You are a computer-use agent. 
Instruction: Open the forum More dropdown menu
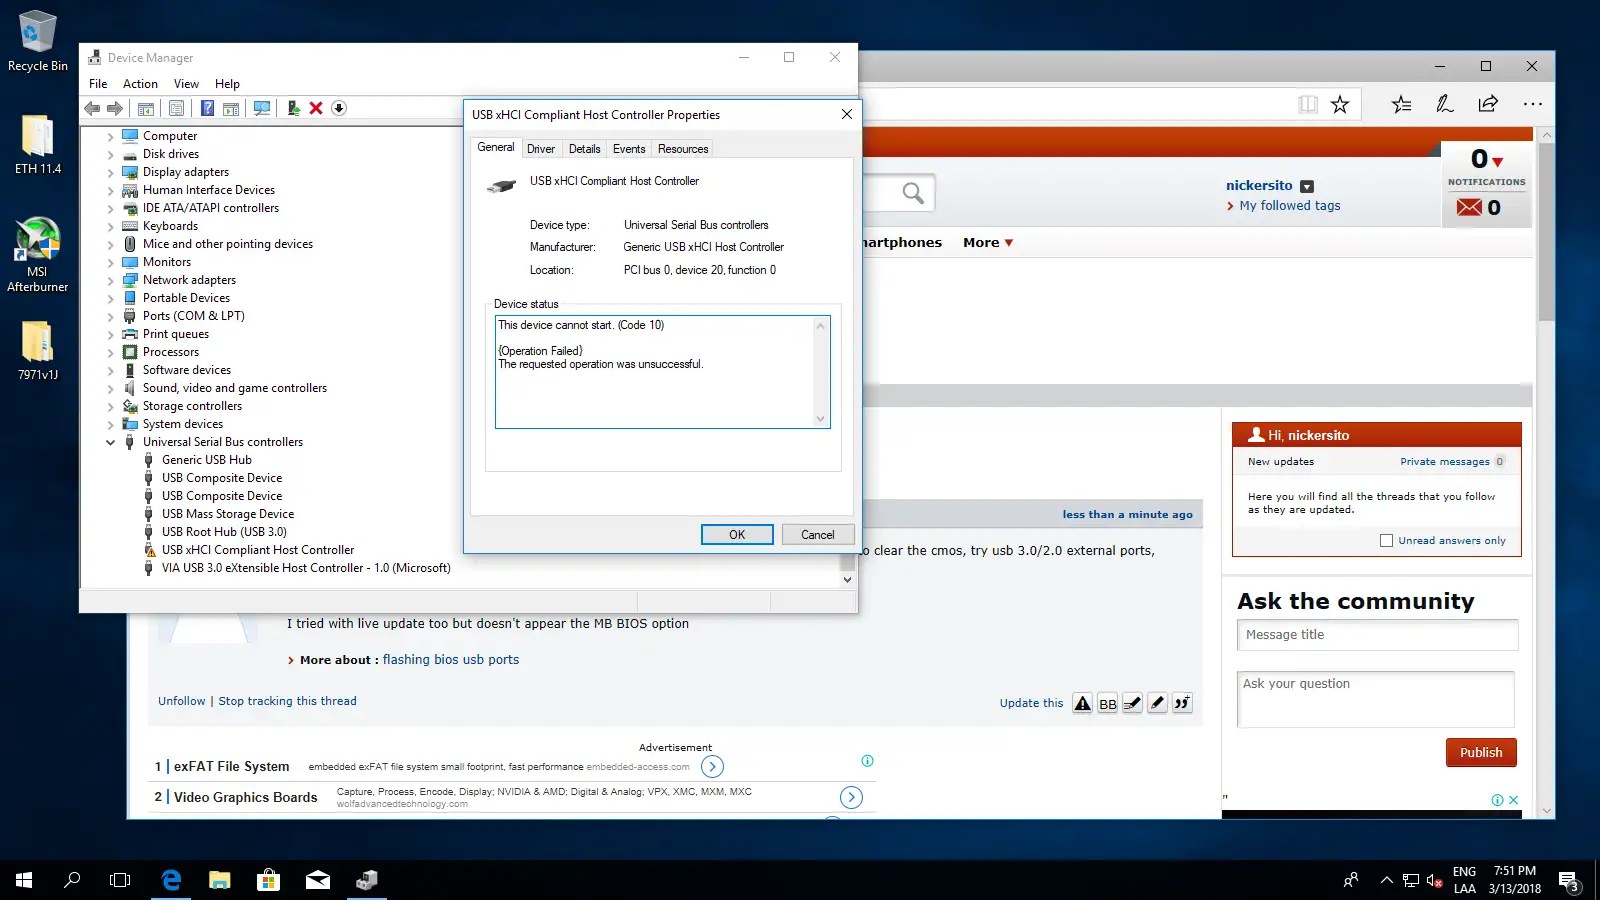click(988, 243)
